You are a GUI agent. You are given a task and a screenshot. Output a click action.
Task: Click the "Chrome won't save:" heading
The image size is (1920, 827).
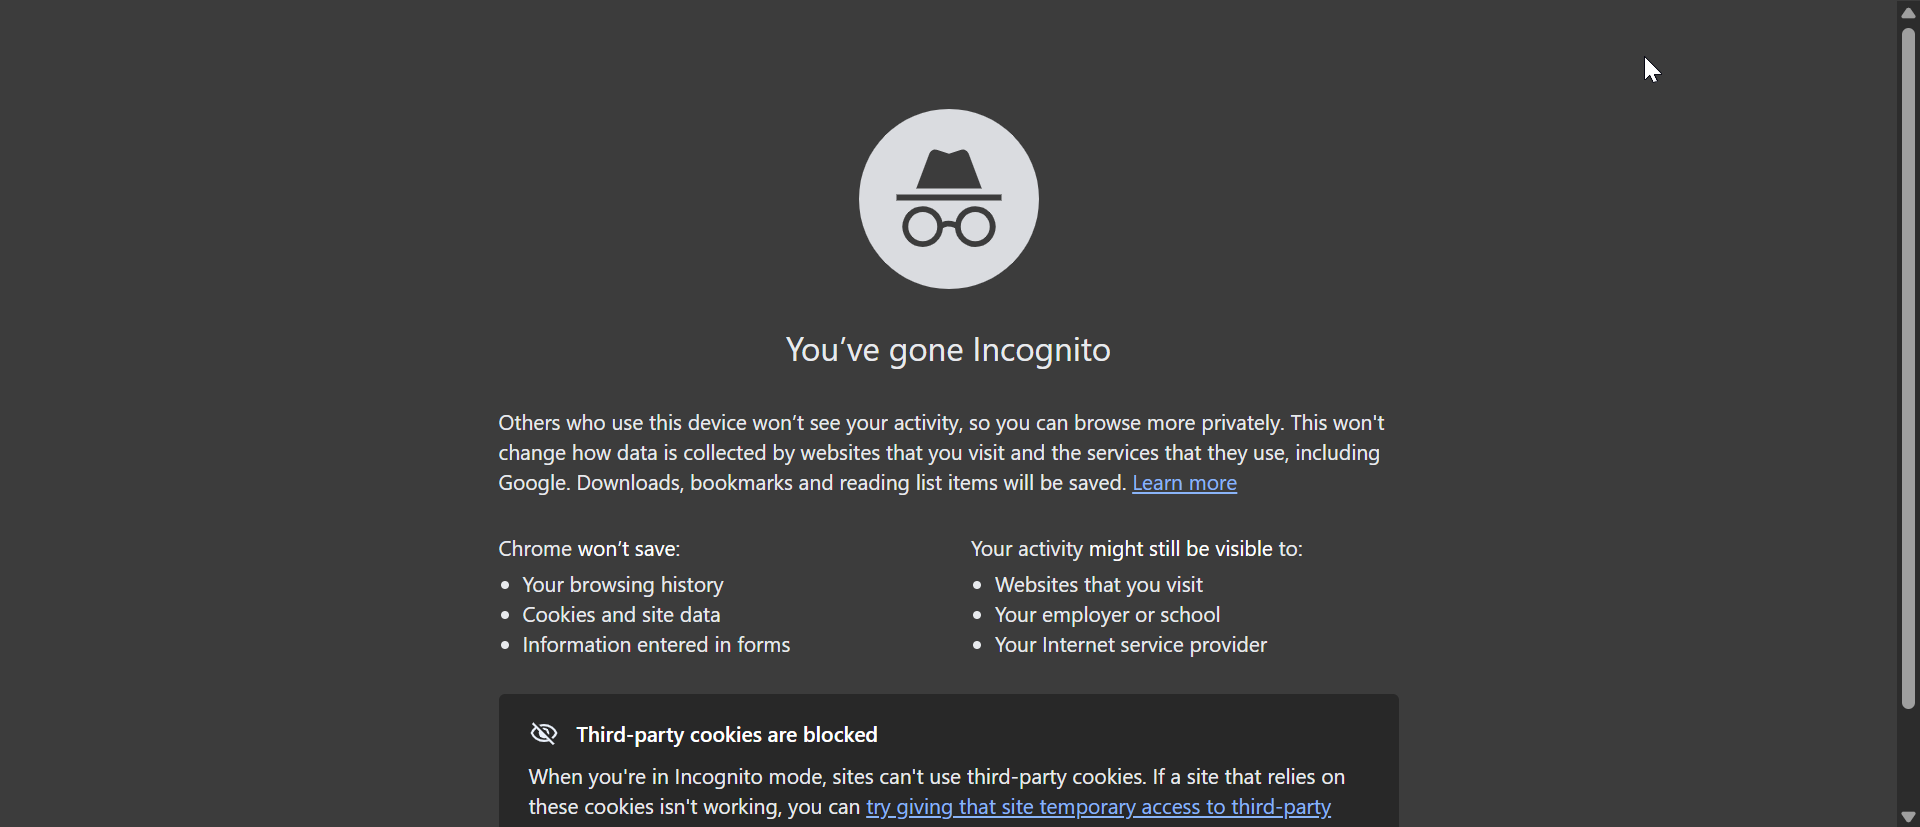coord(589,549)
